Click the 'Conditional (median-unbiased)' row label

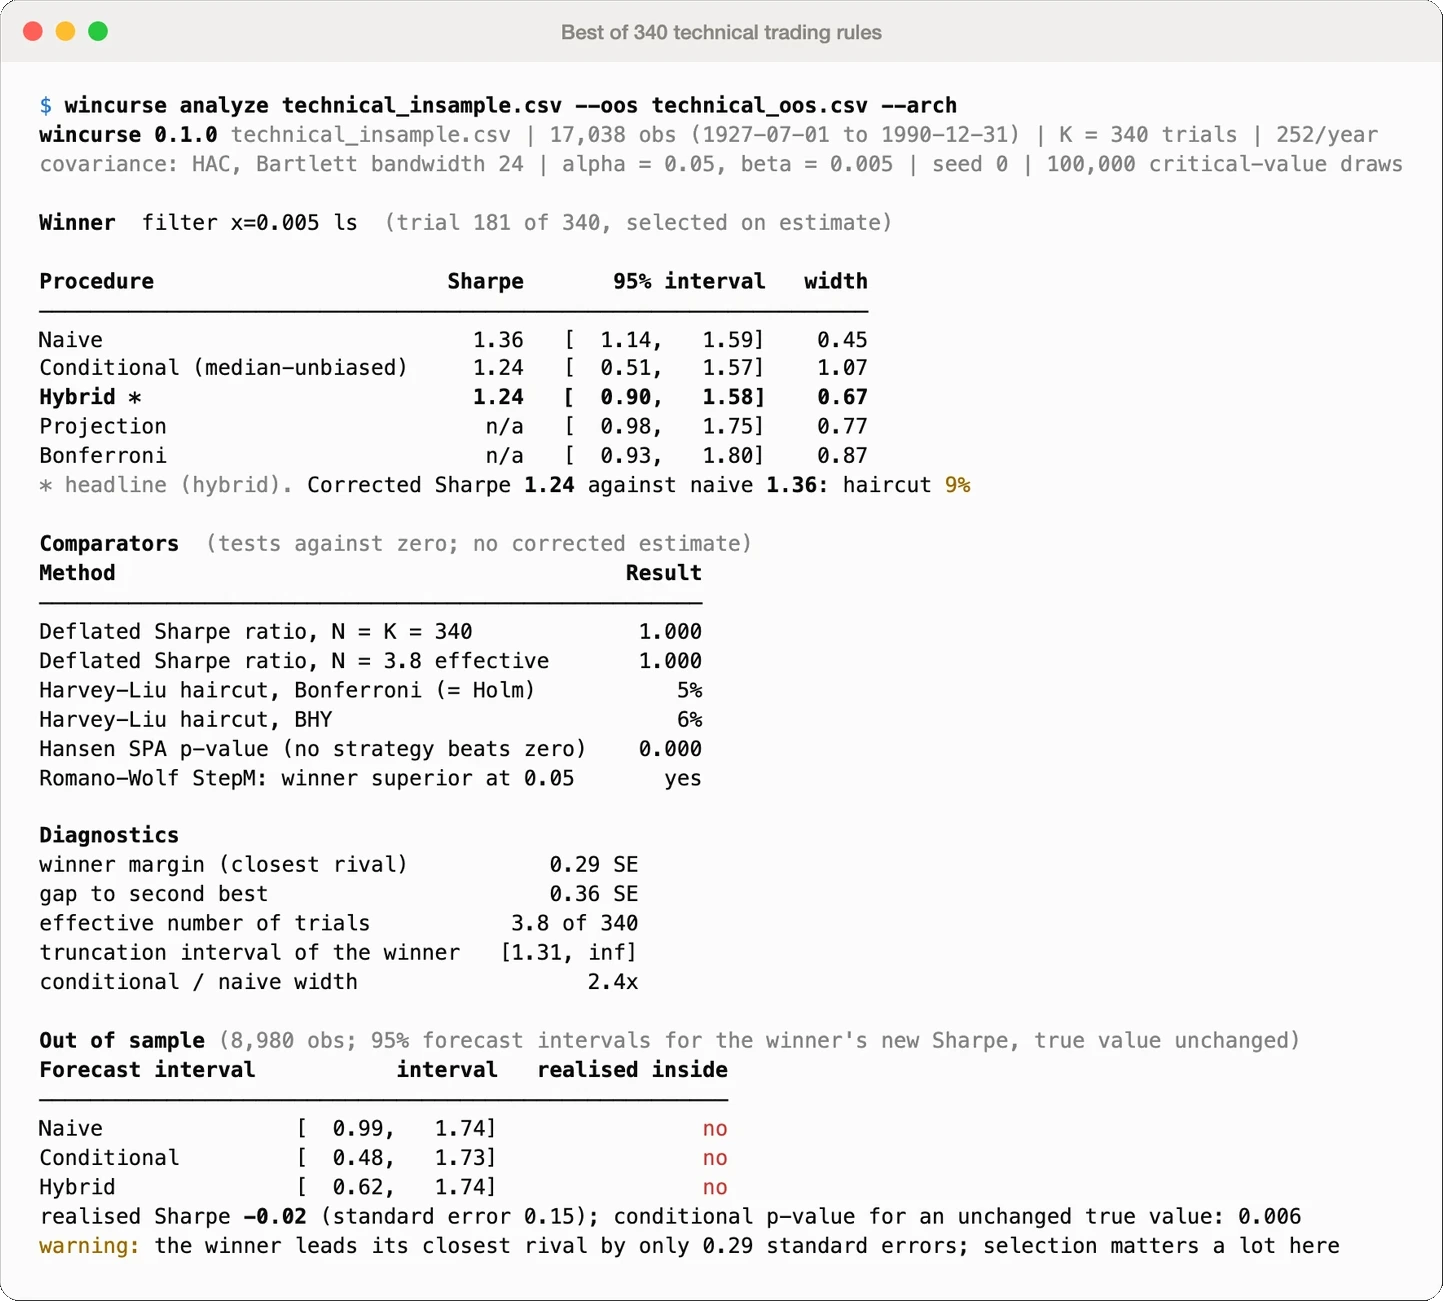click(x=224, y=368)
